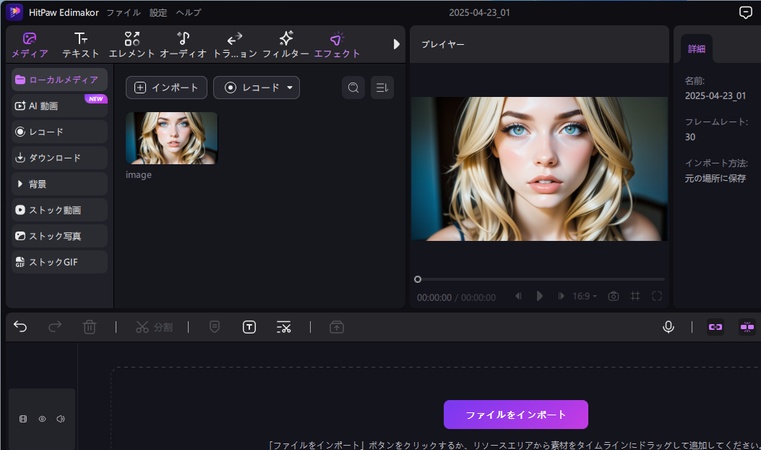Viewport: 761px width, 450px height.
Task: Select ローカルメディア in the sidebar
Action: [60, 80]
